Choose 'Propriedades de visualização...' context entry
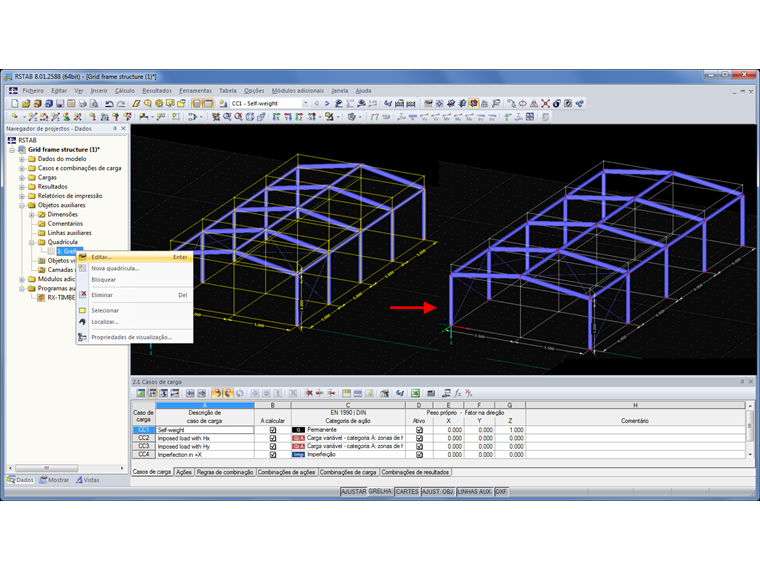The image size is (760, 570). 135,337
